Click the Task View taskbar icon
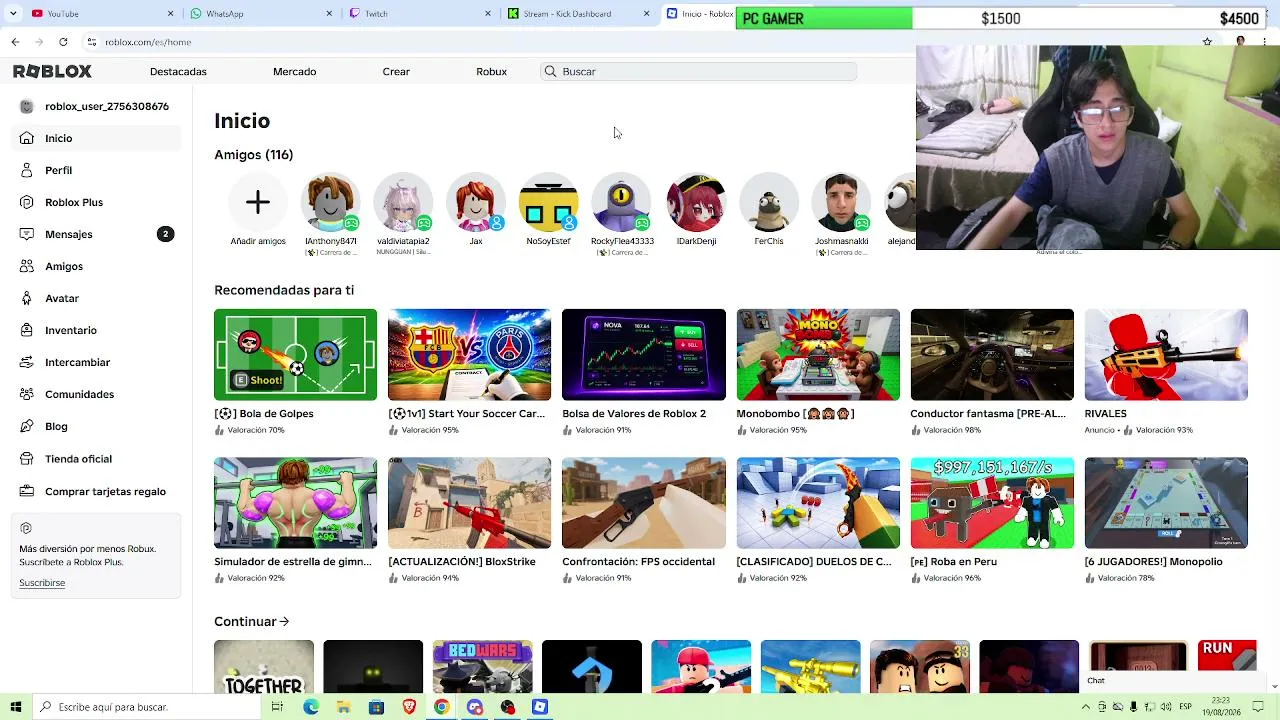The width and height of the screenshot is (1280, 720). (277, 707)
